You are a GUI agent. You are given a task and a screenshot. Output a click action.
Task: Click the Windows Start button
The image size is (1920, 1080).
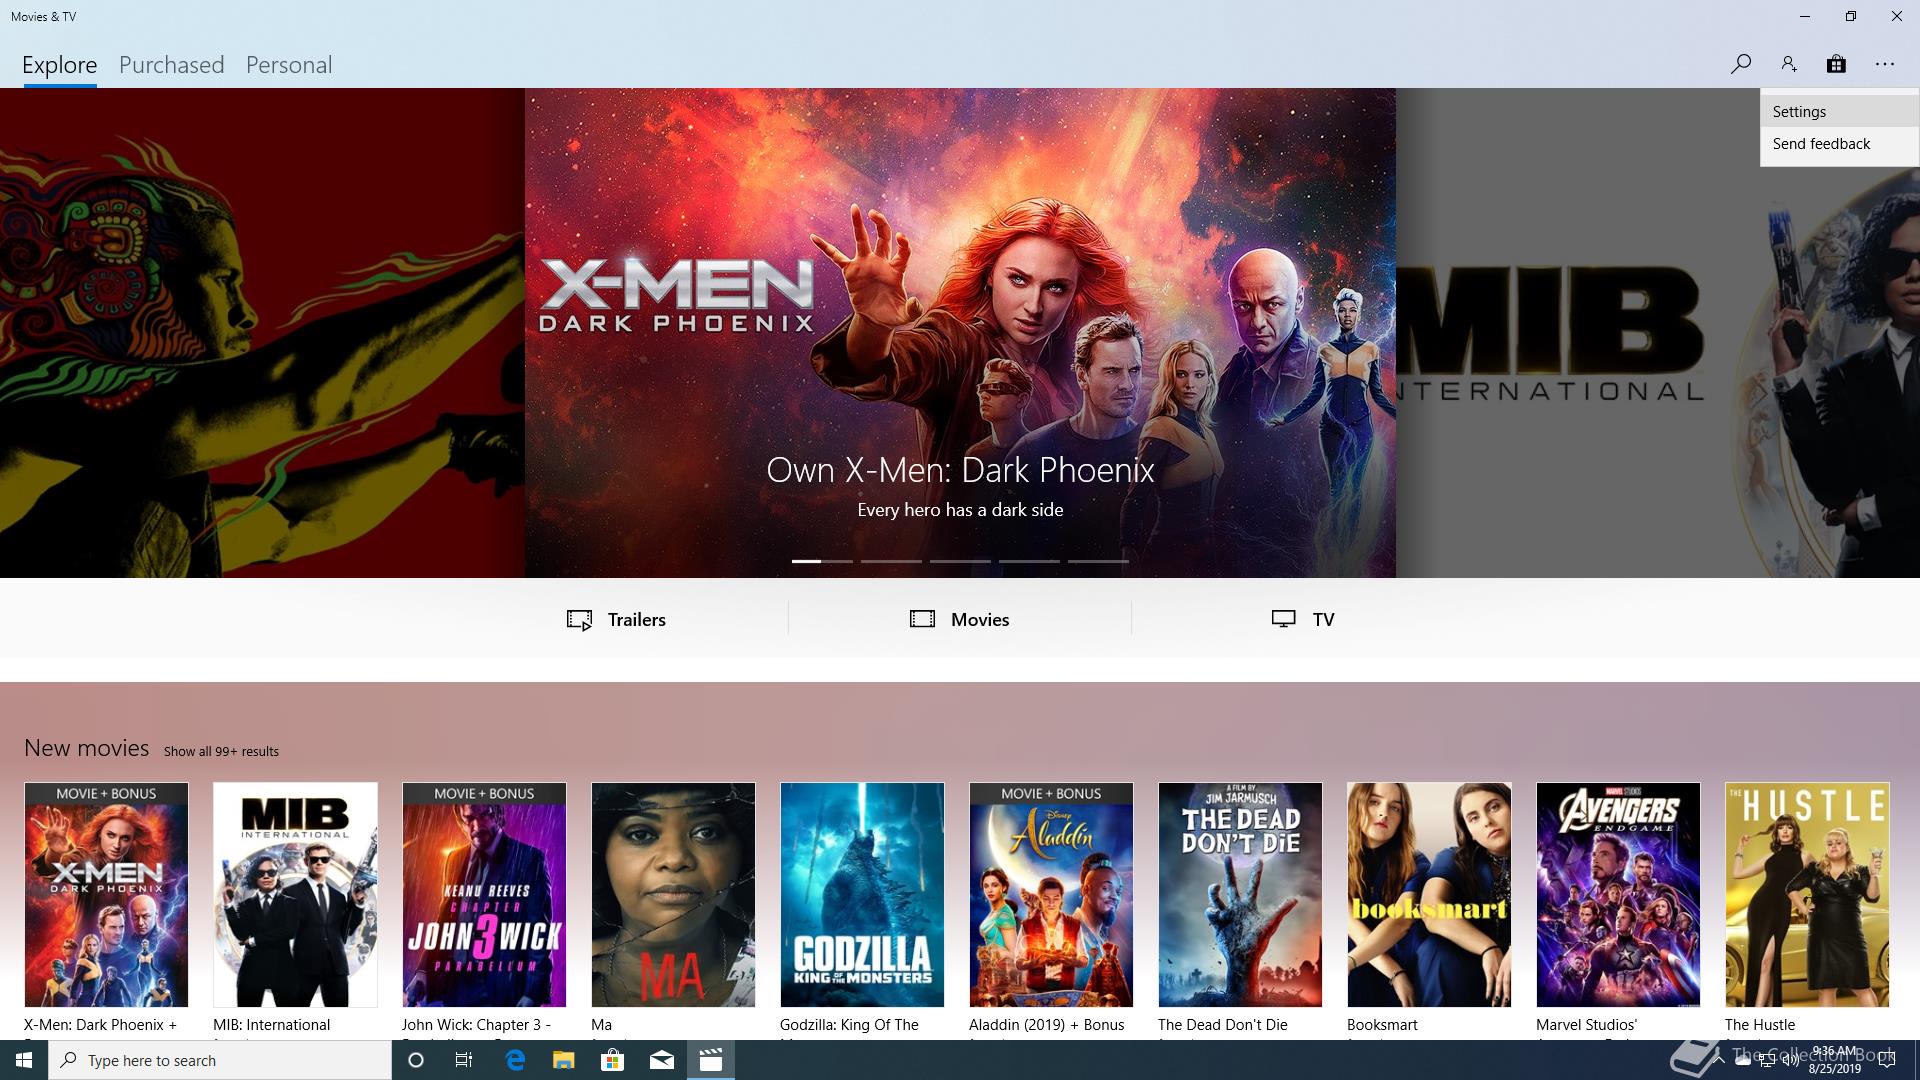[x=24, y=1060]
